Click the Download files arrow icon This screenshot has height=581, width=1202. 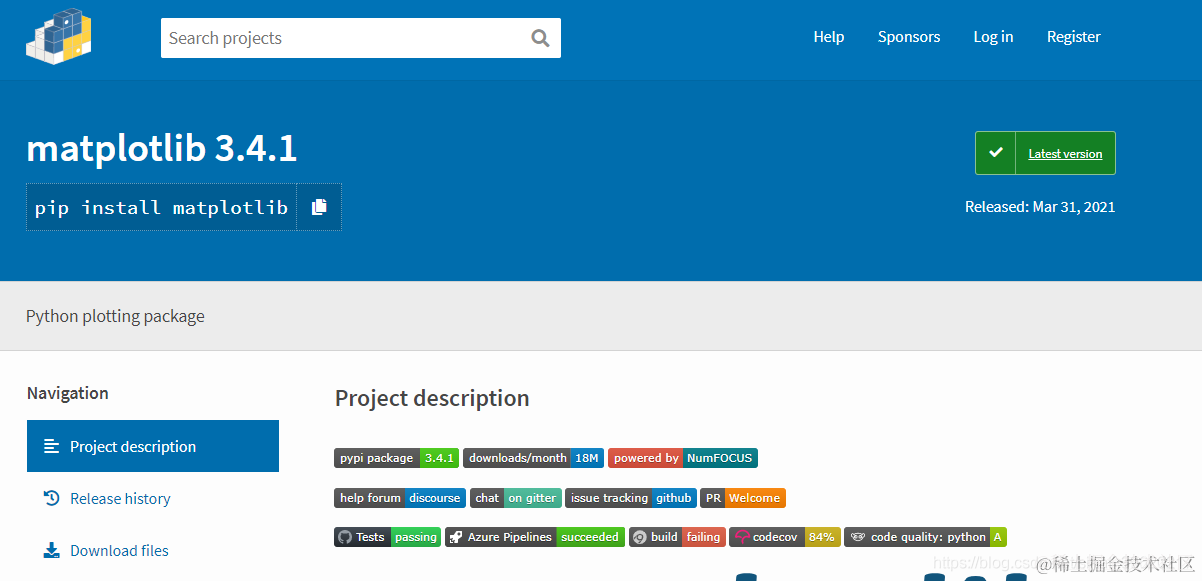pos(52,550)
